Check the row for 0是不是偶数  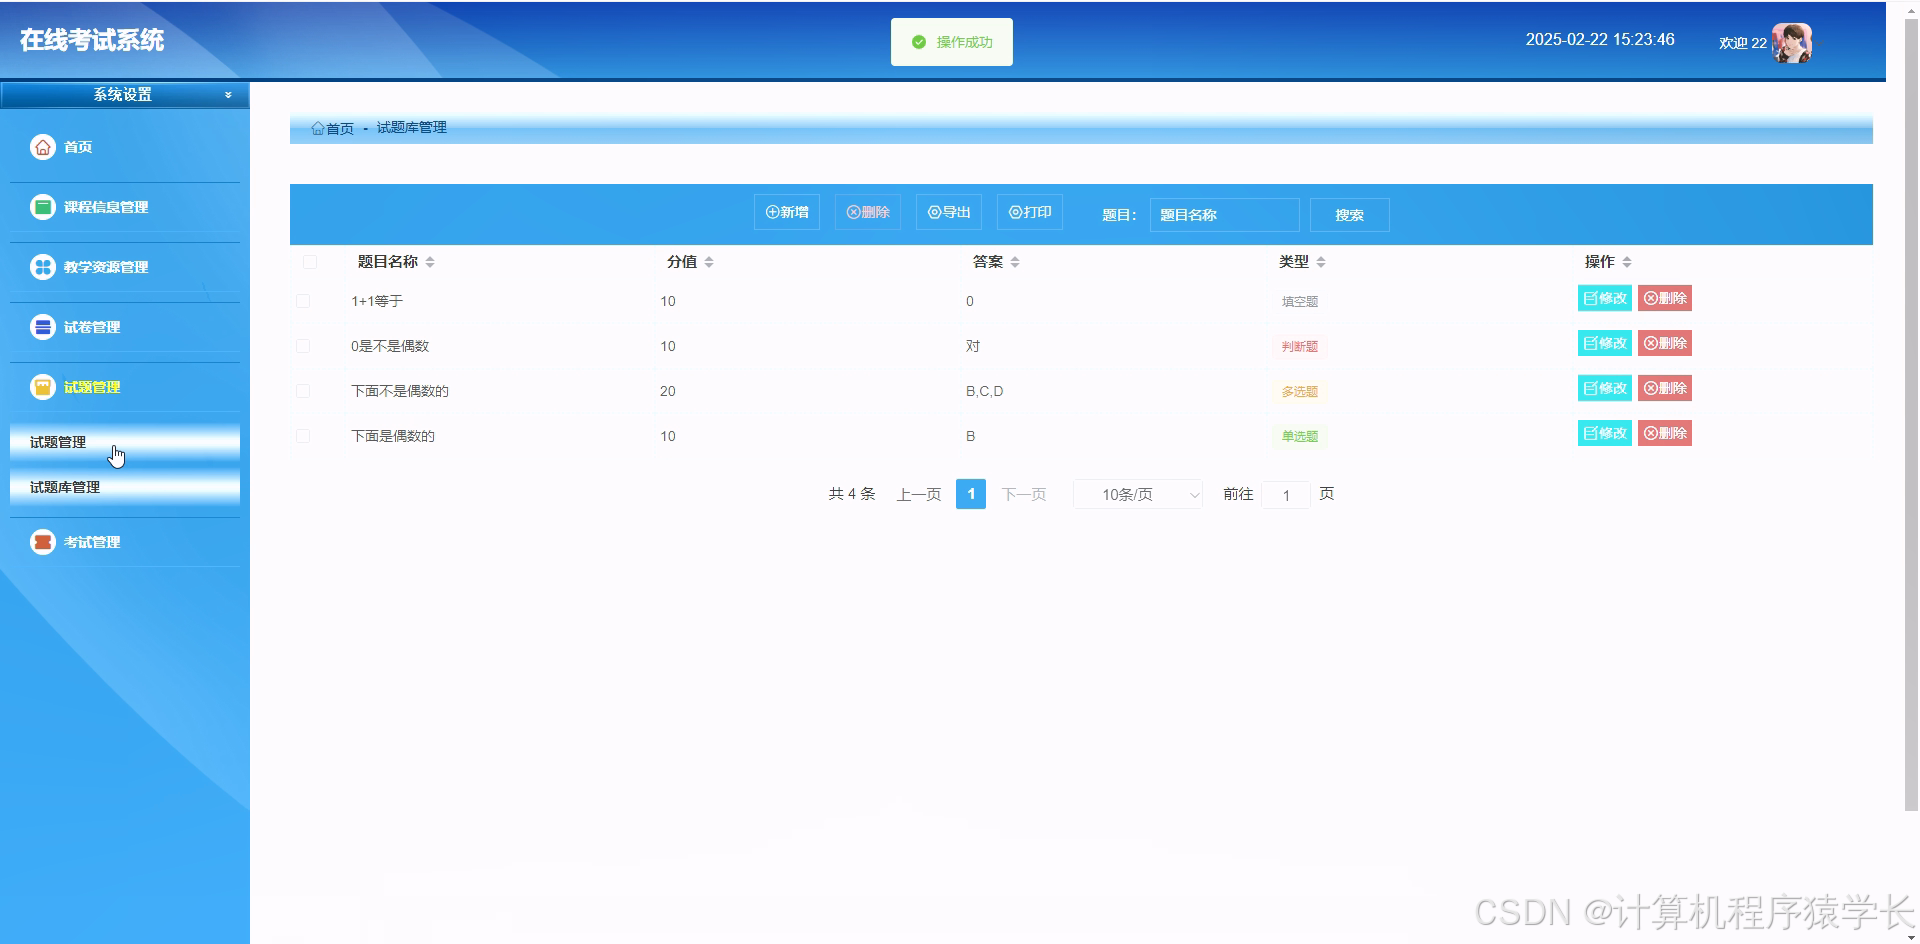coord(303,346)
